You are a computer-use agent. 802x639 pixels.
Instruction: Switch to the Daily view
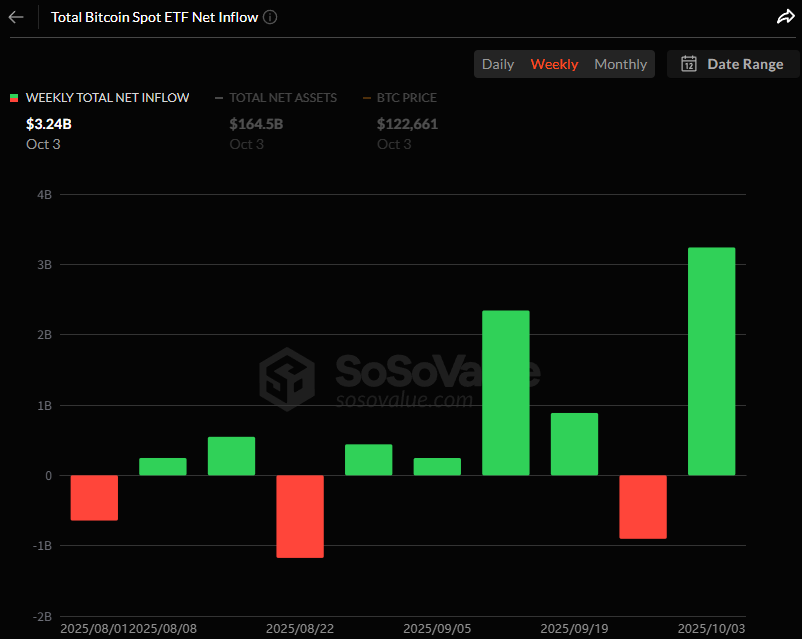tap(498, 64)
